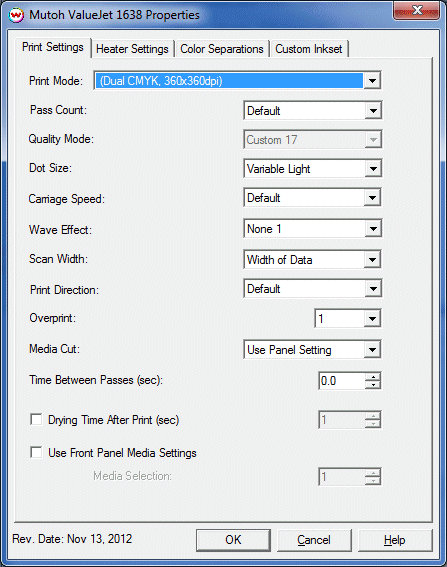Check Use Front Panel Media Settings
The height and width of the screenshot is (567, 447).
tap(36, 452)
